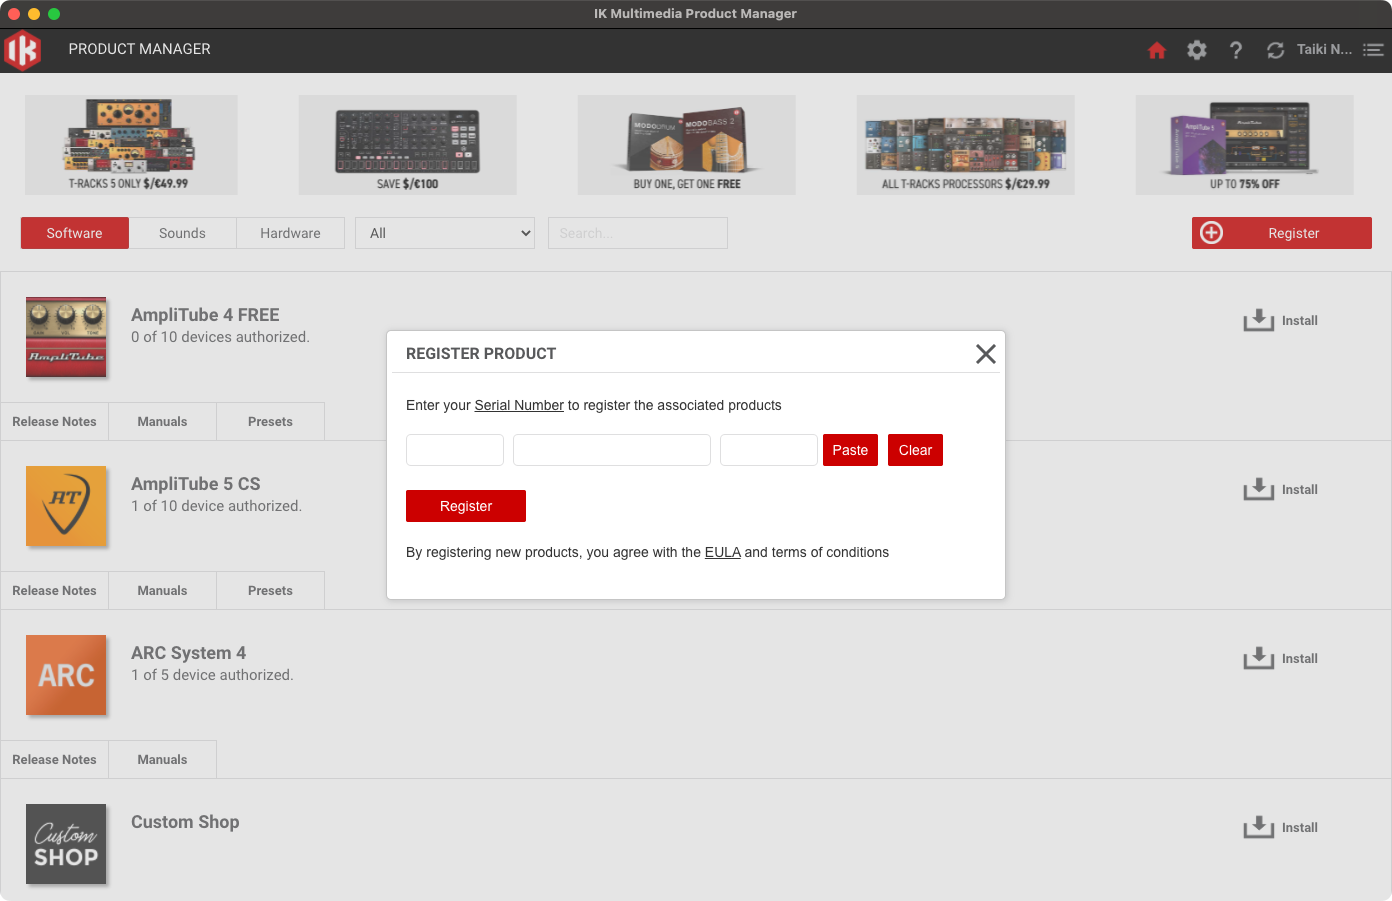The height and width of the screenshot is (901, 1392).
Task: Open the SAVE $/€100 promo banner
Action: tap(408, 145)
